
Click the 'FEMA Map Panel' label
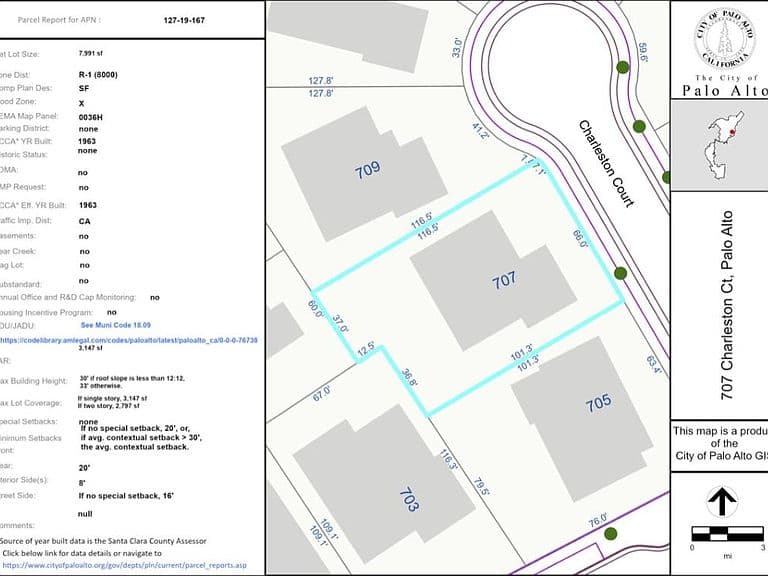click(x=28, y=116)
